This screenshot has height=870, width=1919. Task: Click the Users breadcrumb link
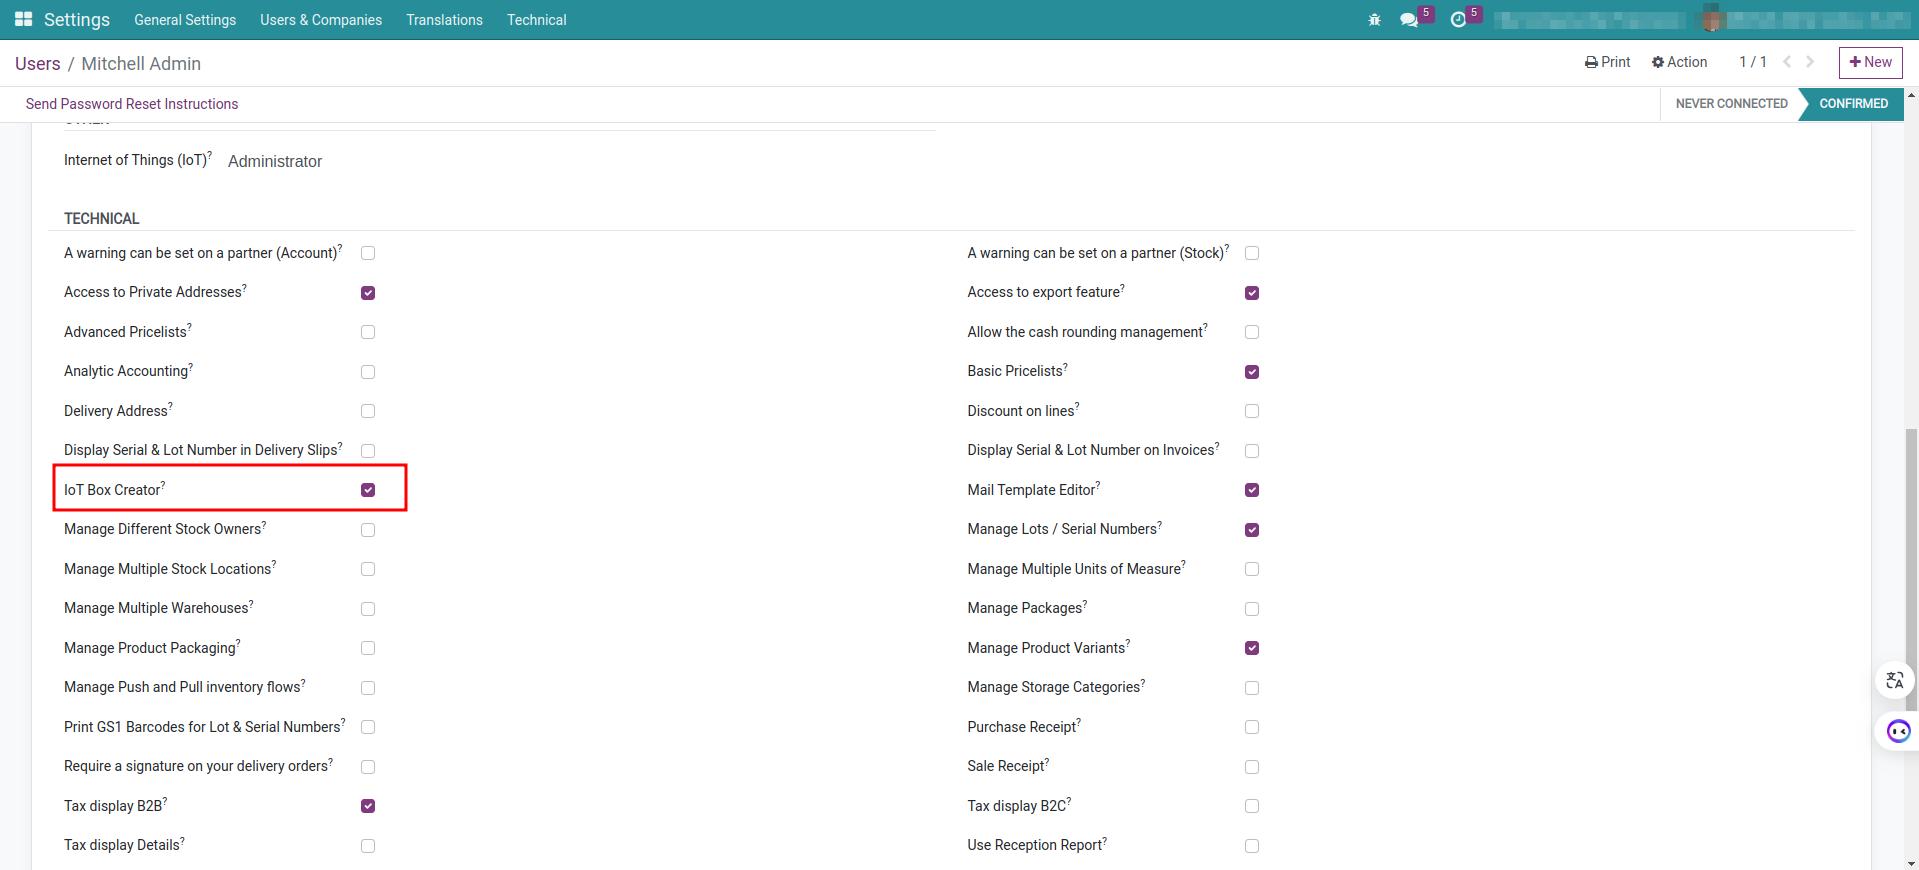coord(38,64)
